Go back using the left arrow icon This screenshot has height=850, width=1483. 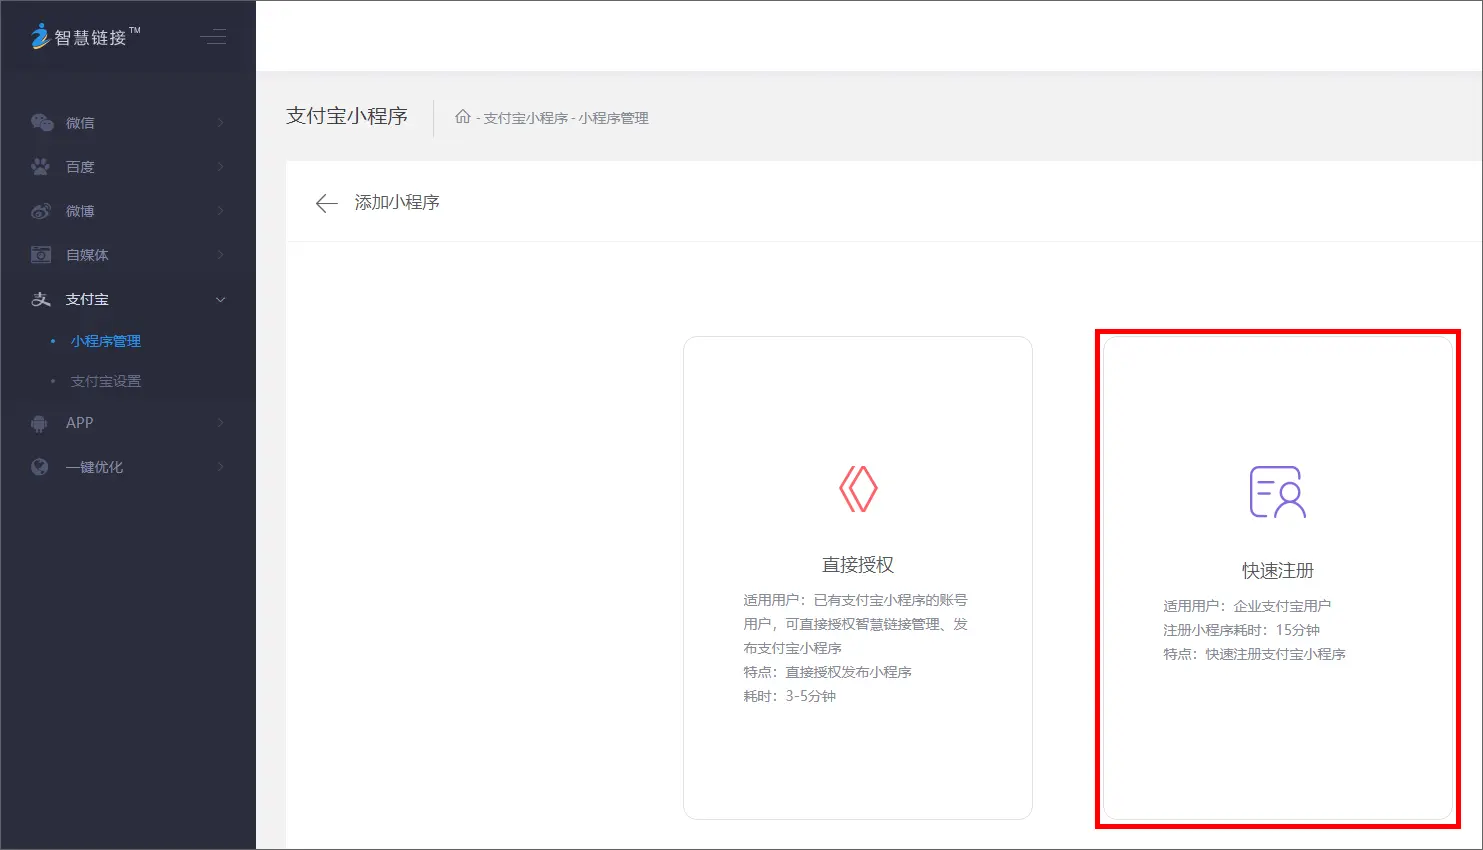(326, 203)
